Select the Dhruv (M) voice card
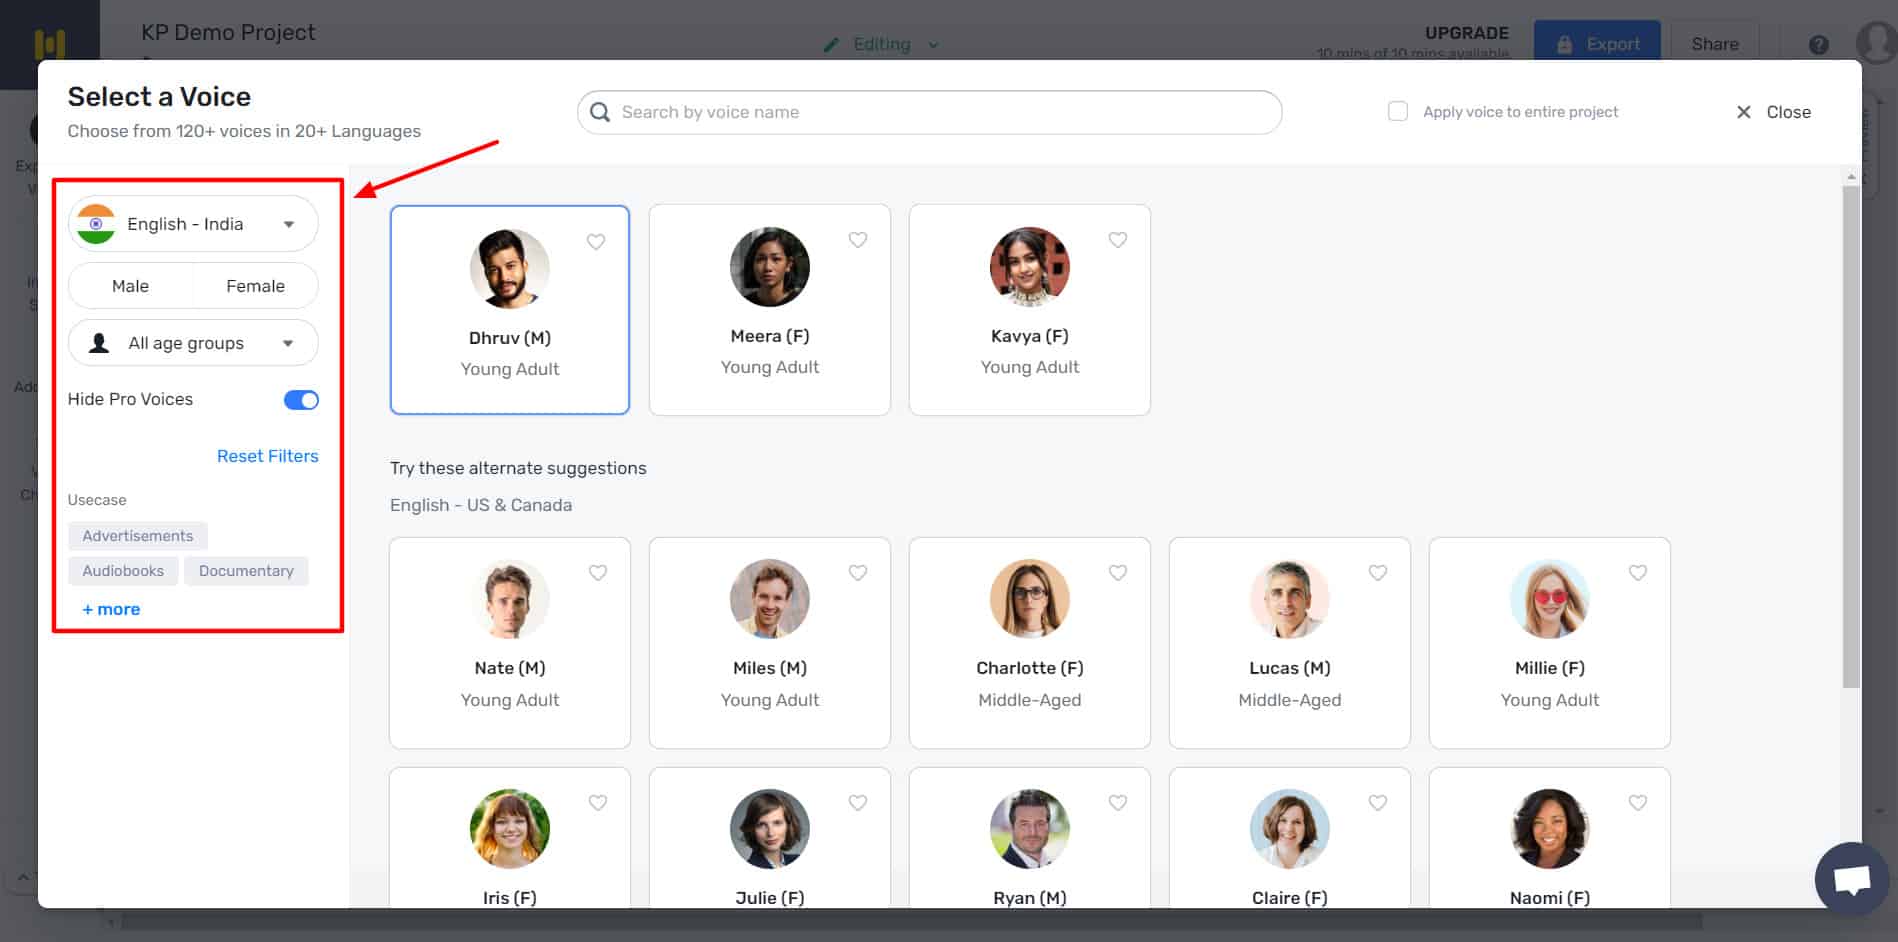1898x942 pixels. (x=510, y=310)
